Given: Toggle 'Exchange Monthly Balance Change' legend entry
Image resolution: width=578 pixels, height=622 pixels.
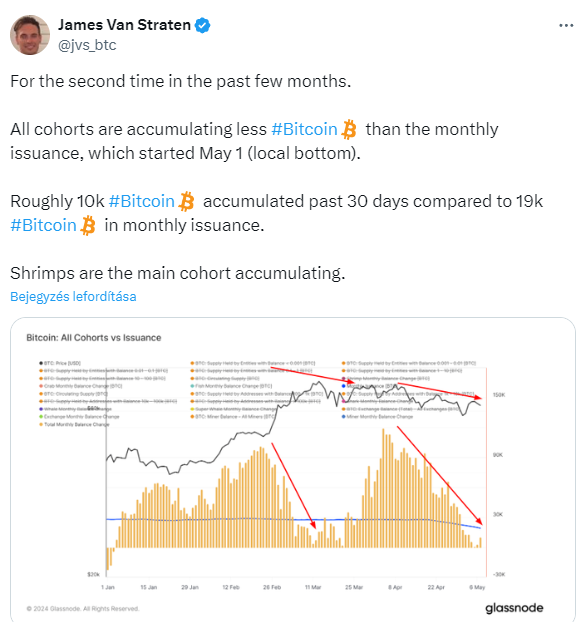Looking at the screenshot, I should (79, 417).
